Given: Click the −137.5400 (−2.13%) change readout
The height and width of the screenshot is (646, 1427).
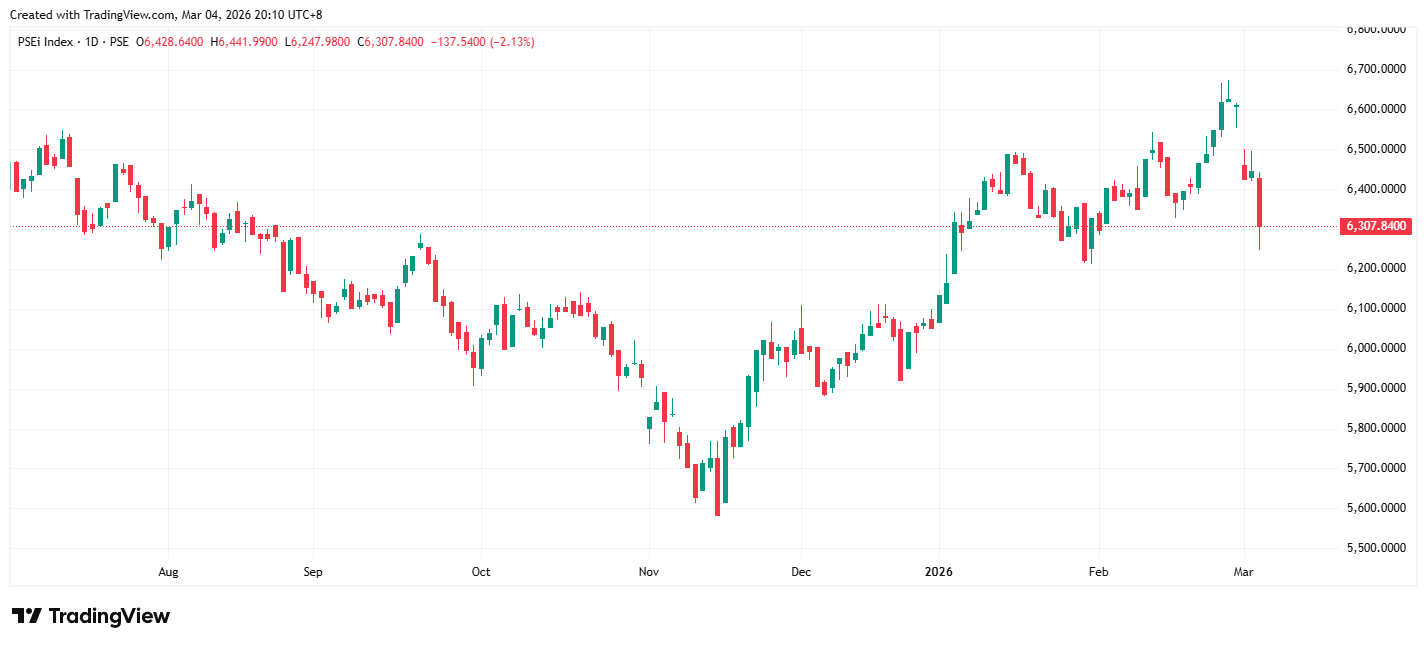Looking at the screenshot, I should tap(482, 42).
